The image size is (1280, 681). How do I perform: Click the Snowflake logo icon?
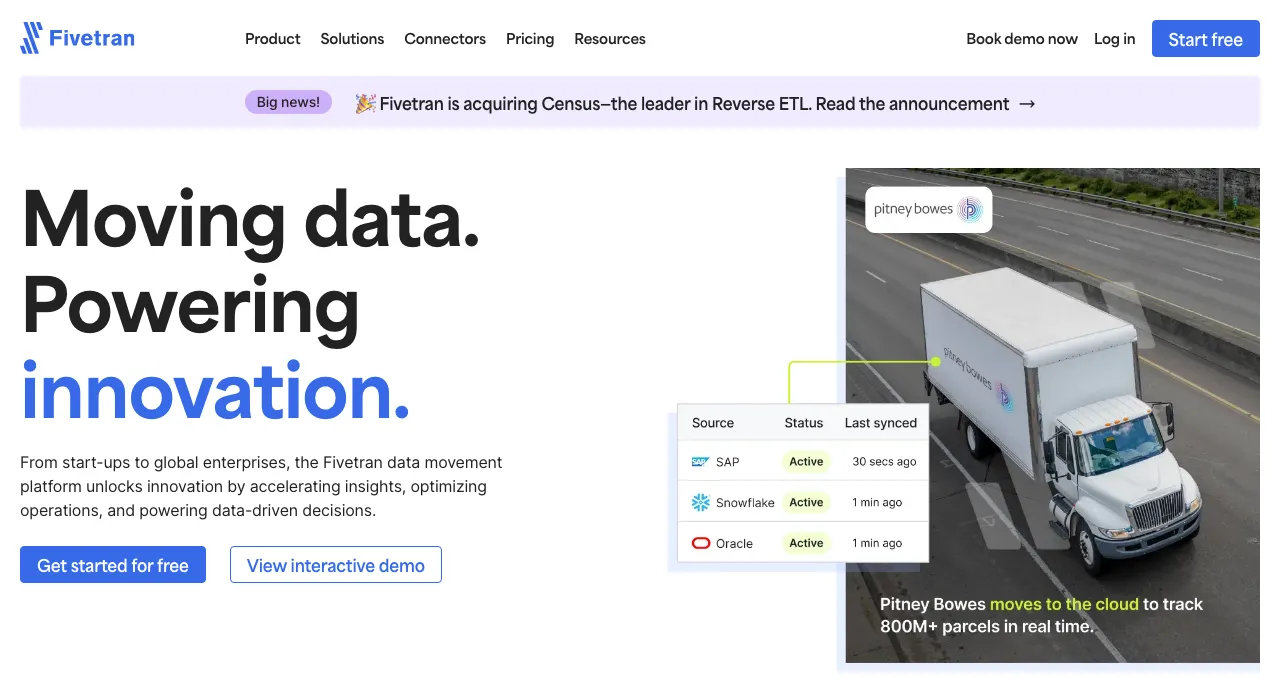coord(700,503)
